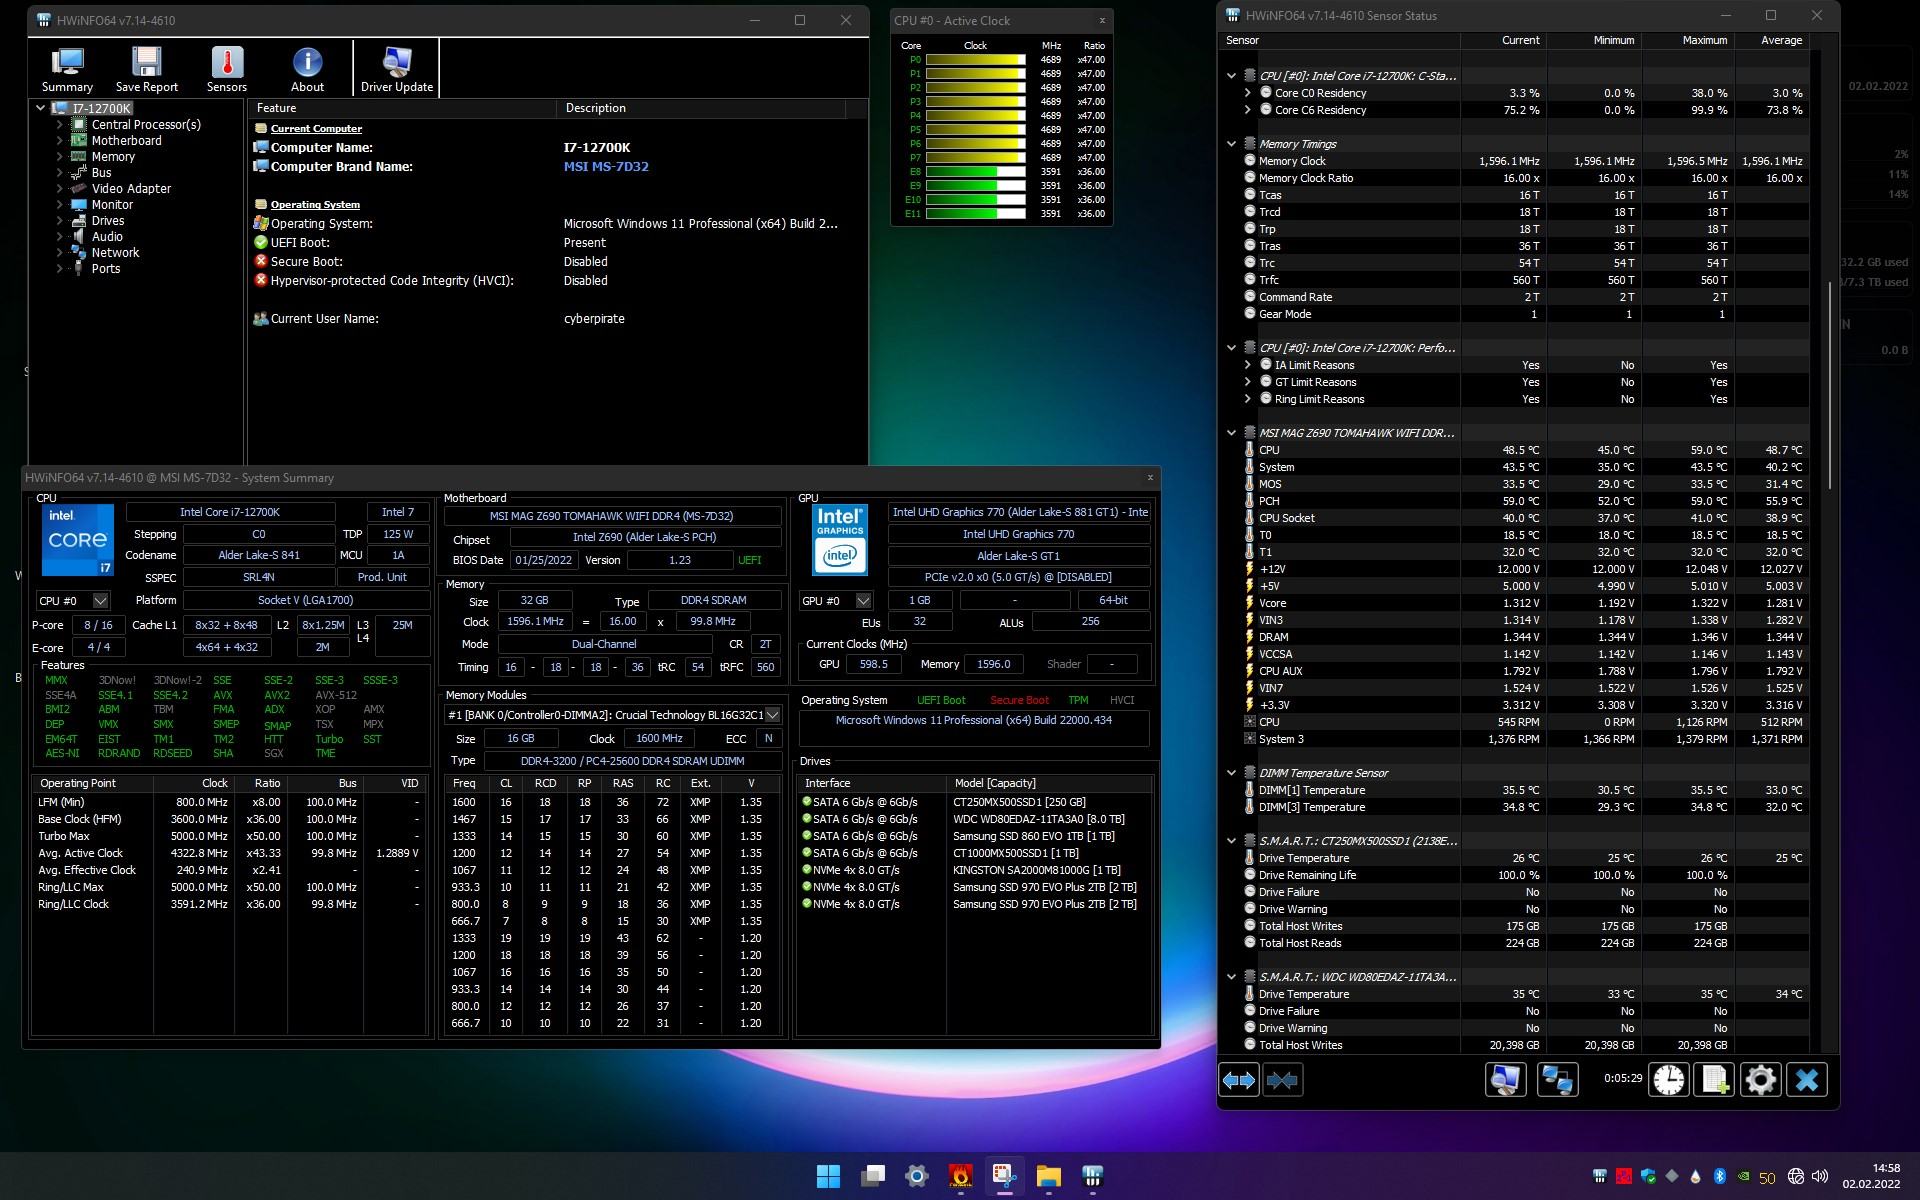This screenshot has width=1920, height=1200.
Task: Click the FurMark flame taskbar icon
Action: coord(960,1176)
